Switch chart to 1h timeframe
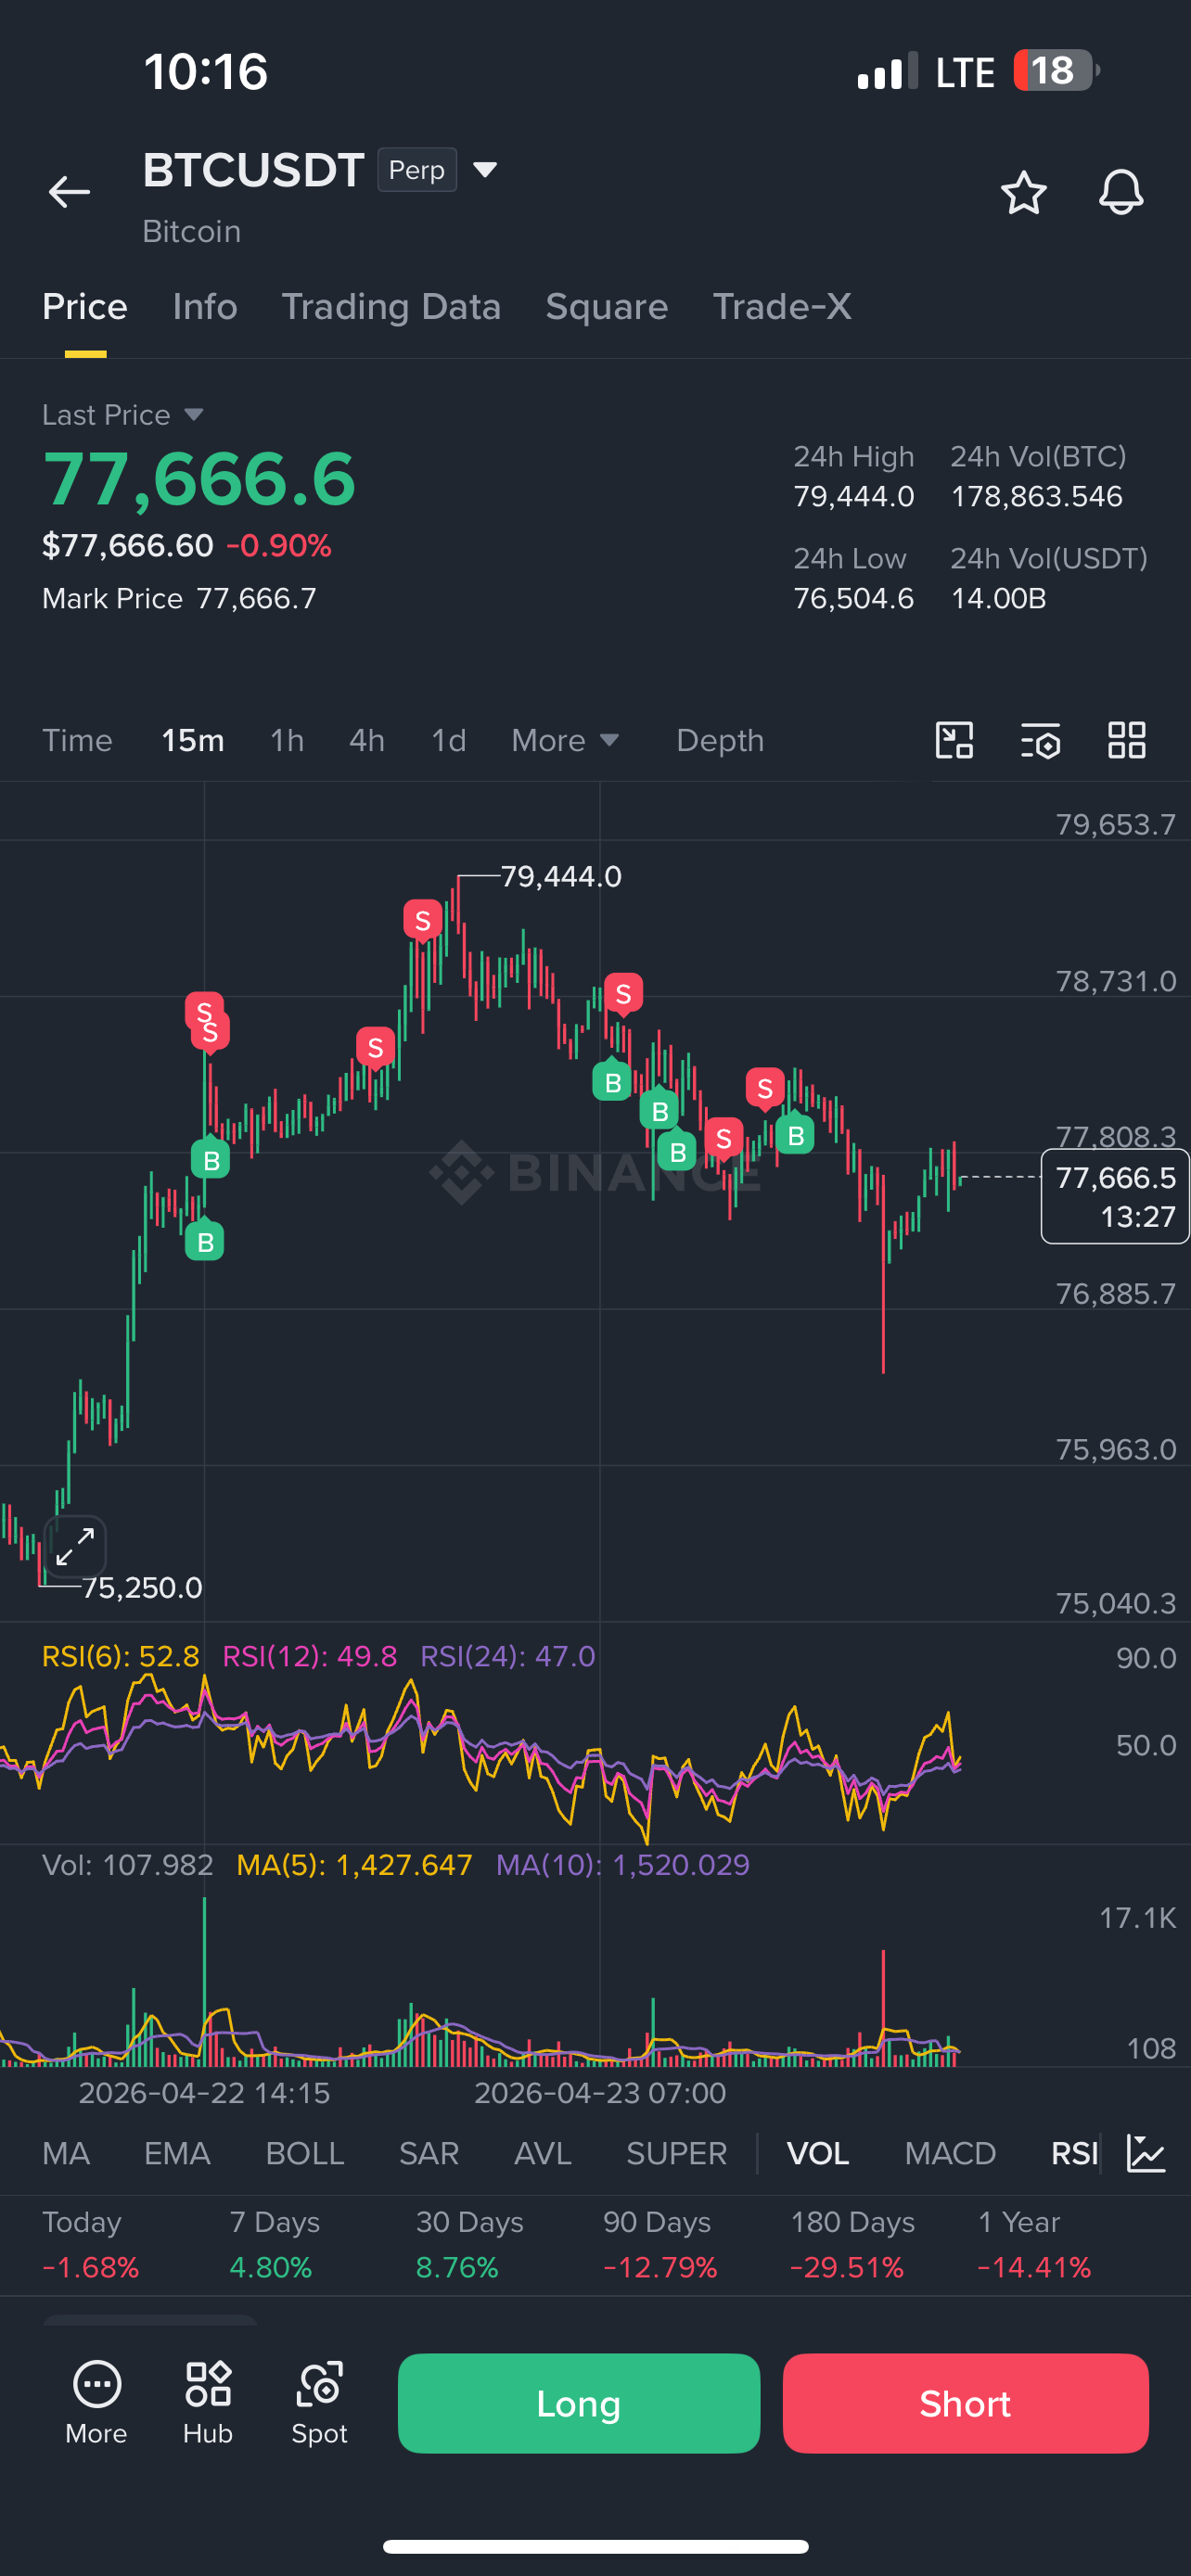 (x=287, y=740)
